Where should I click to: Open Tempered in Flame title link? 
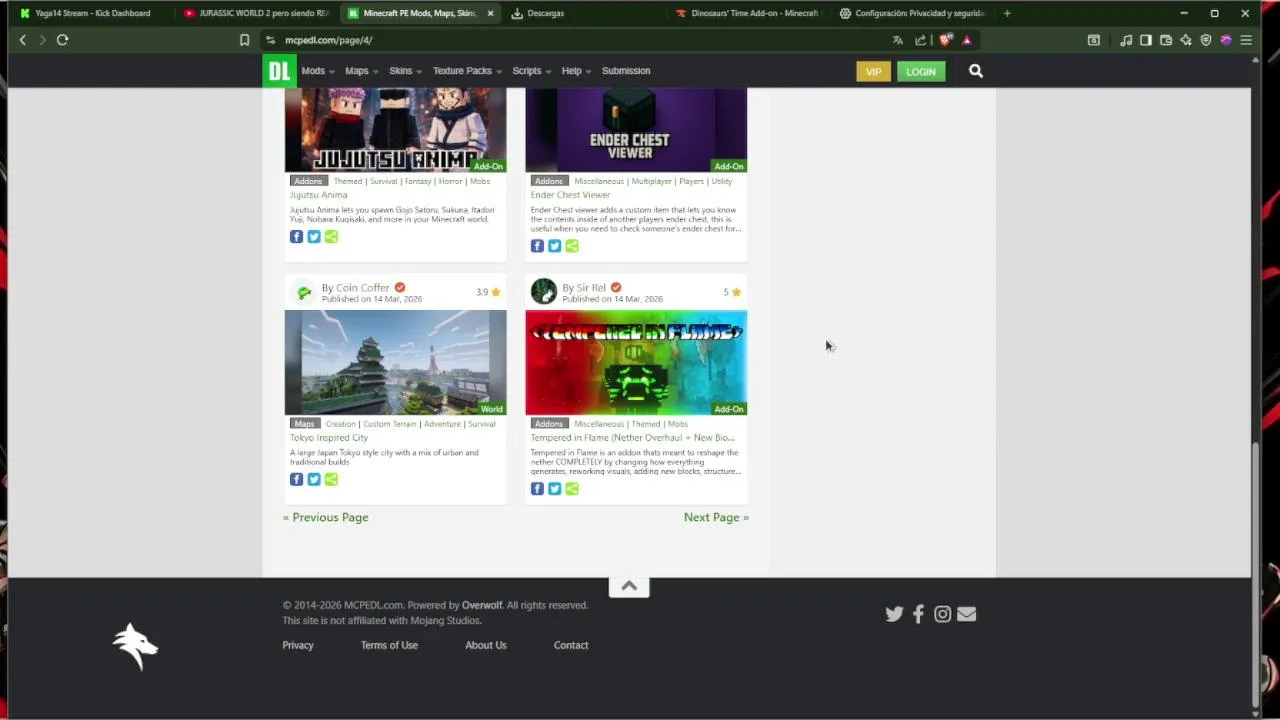(632, 438)
